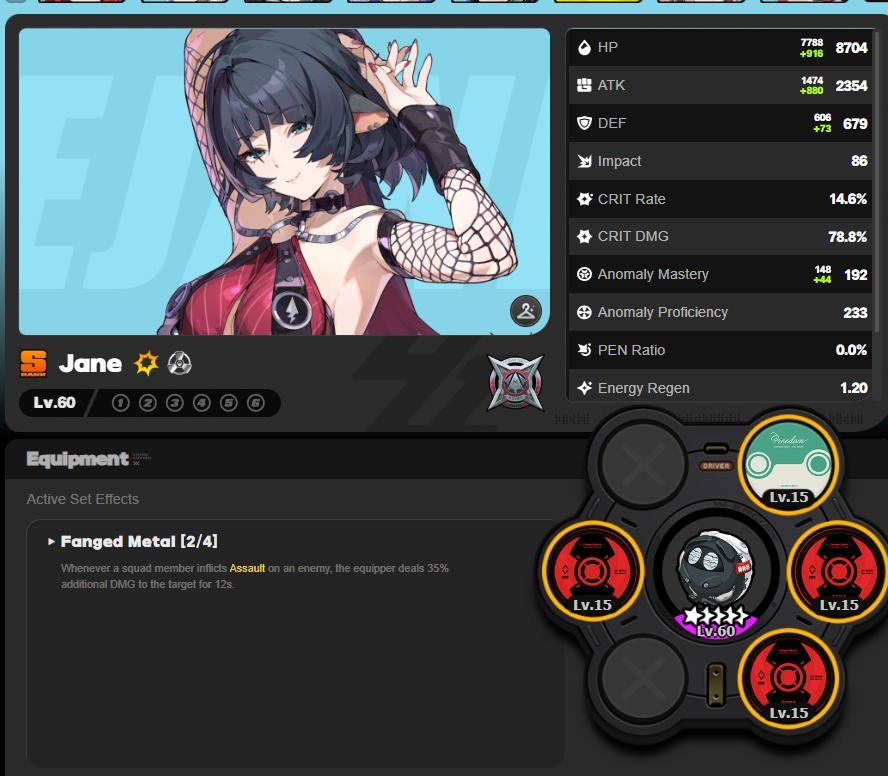Click the Impact stat icon
Screen dimensions: 888x776
point(584,161)
